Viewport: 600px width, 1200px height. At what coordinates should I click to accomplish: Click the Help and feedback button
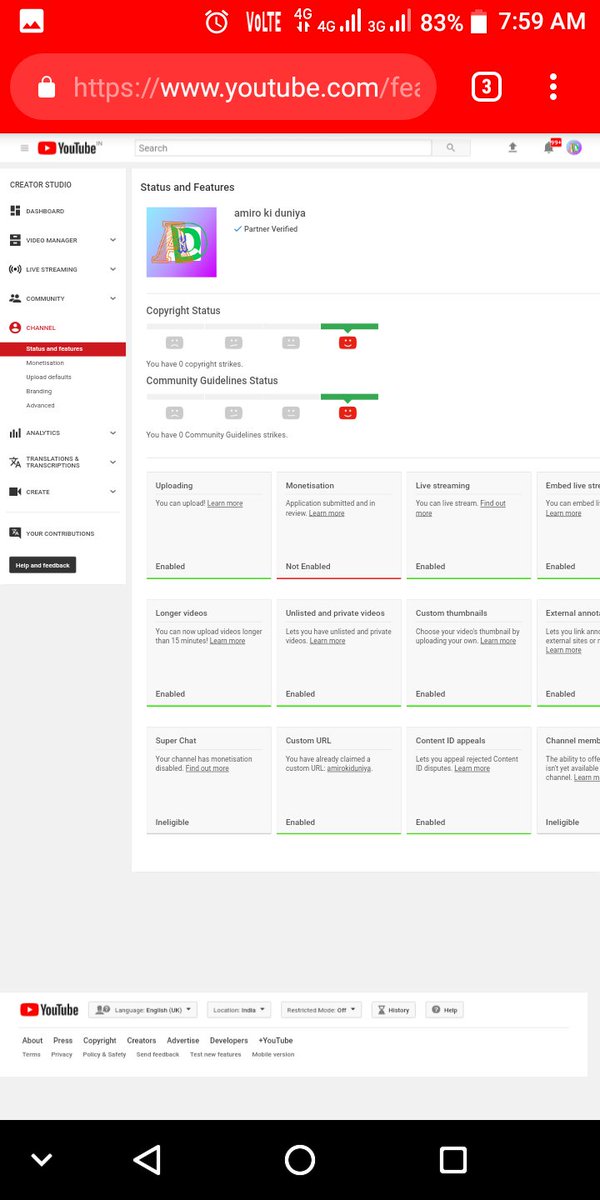[43, 565]
